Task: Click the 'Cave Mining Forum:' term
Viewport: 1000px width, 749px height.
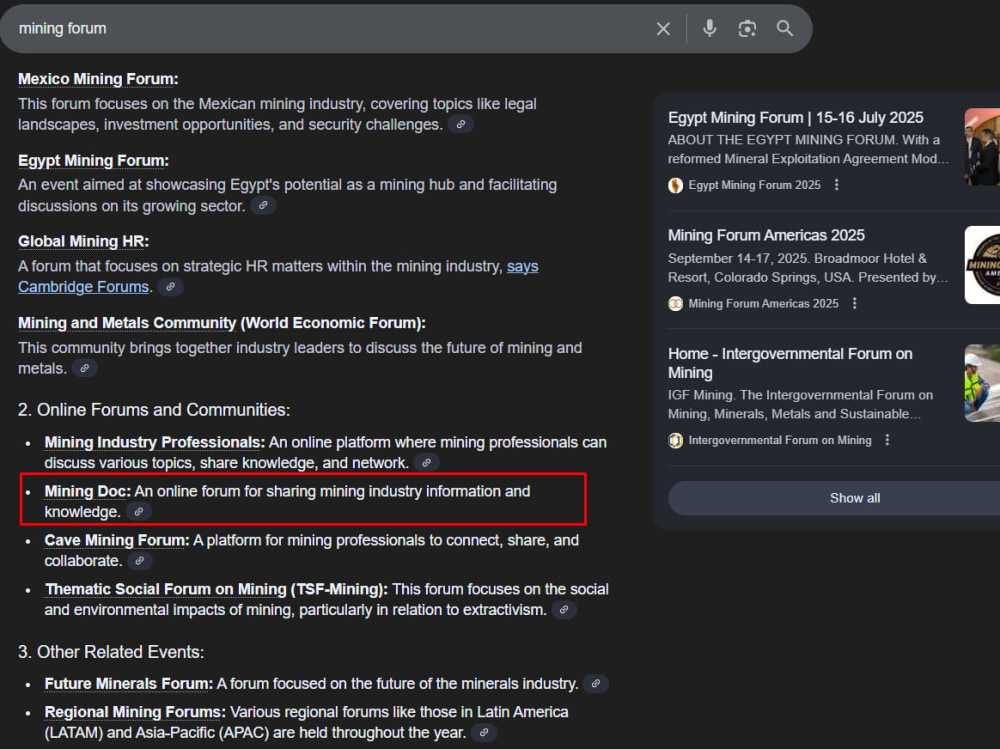Action: [x=117, y=540]
